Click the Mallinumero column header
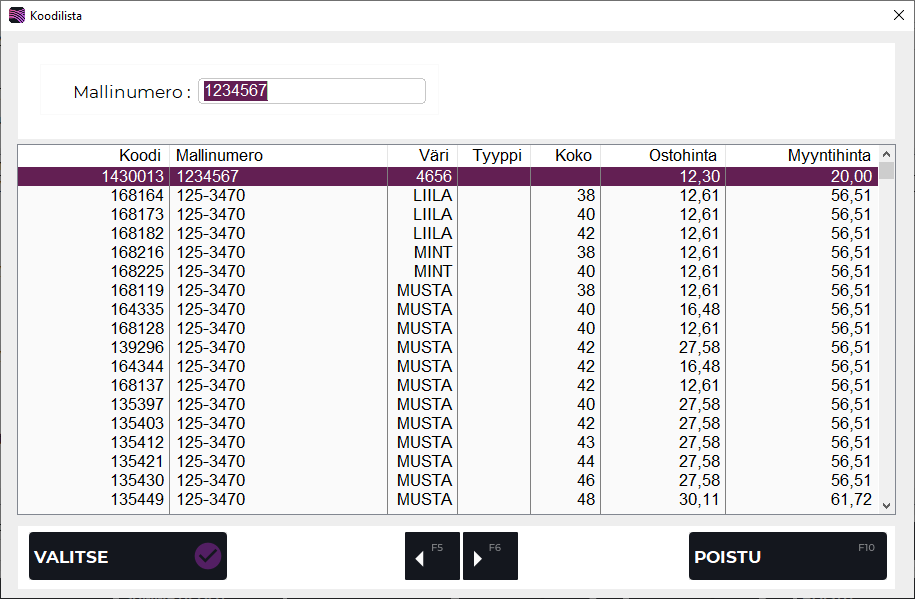The height and width of the screenshot is (599, 915). coord(278,155)
